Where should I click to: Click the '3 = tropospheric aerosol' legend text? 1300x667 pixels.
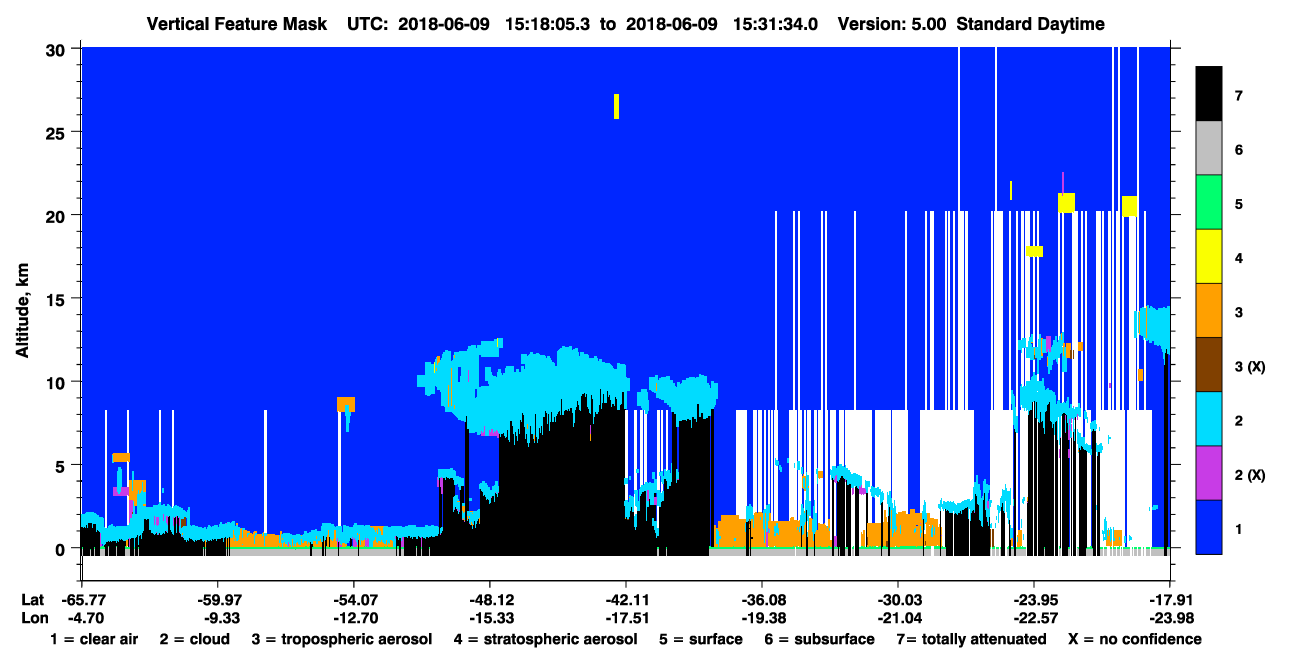342,639
